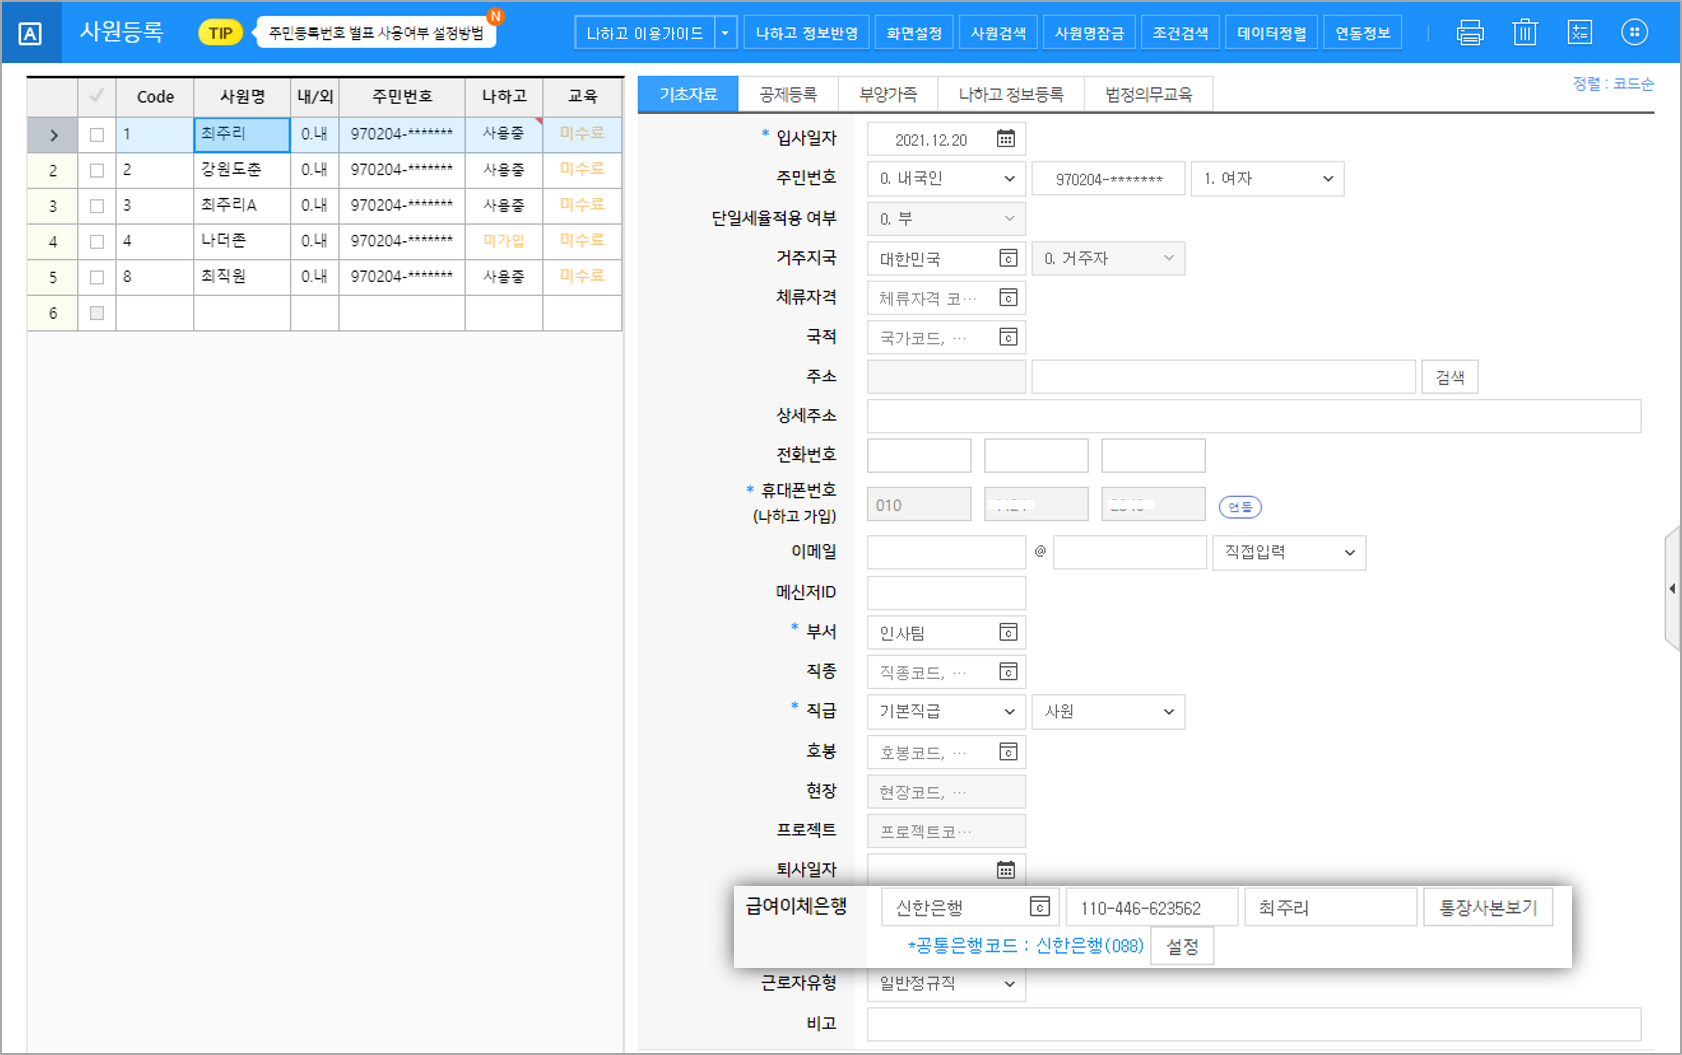
Task: Click the print icon in the header
Action: (1470, 33)
